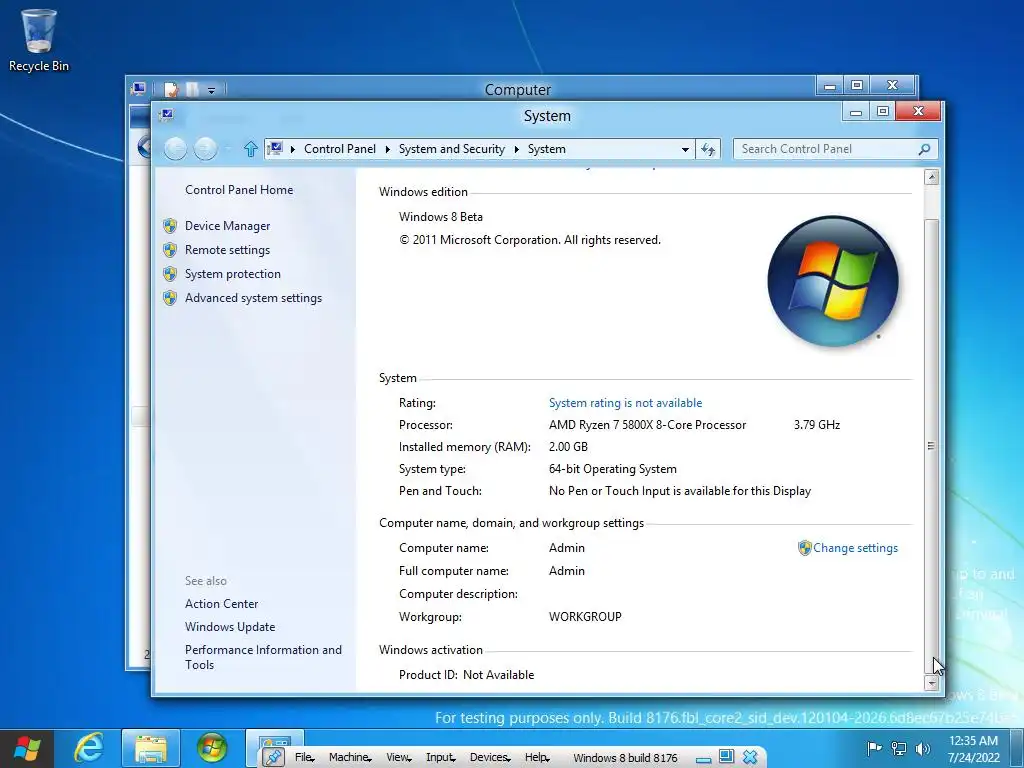Viewport: 1024px width, 768px height.
Task: Click VM toolbar minimize icon
Action: coord(703,758)
